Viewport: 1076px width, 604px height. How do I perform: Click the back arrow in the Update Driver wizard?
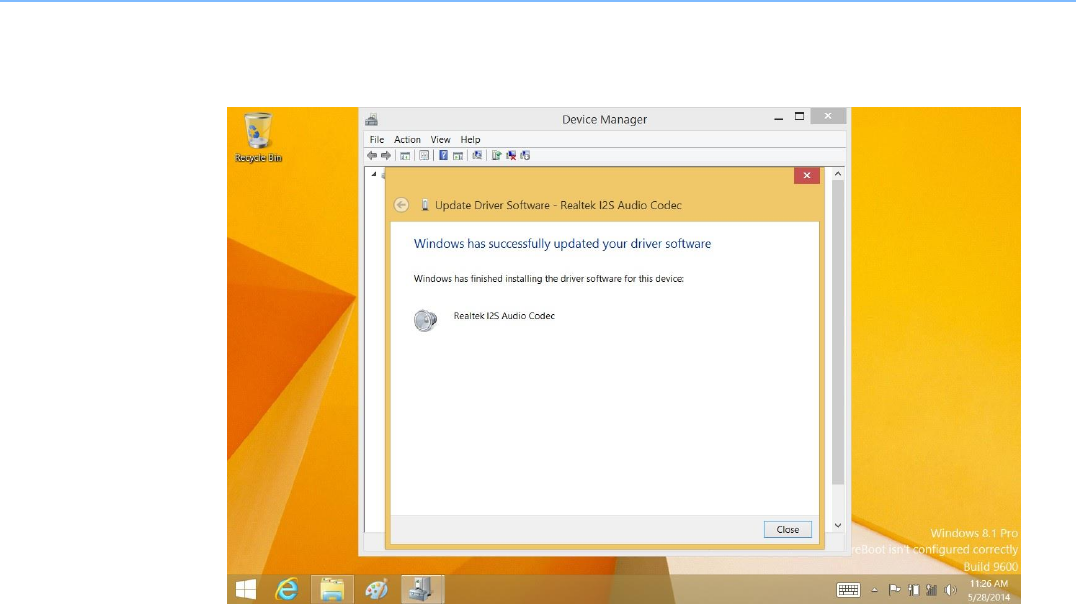pyautogui.click(x=401, y=205)
